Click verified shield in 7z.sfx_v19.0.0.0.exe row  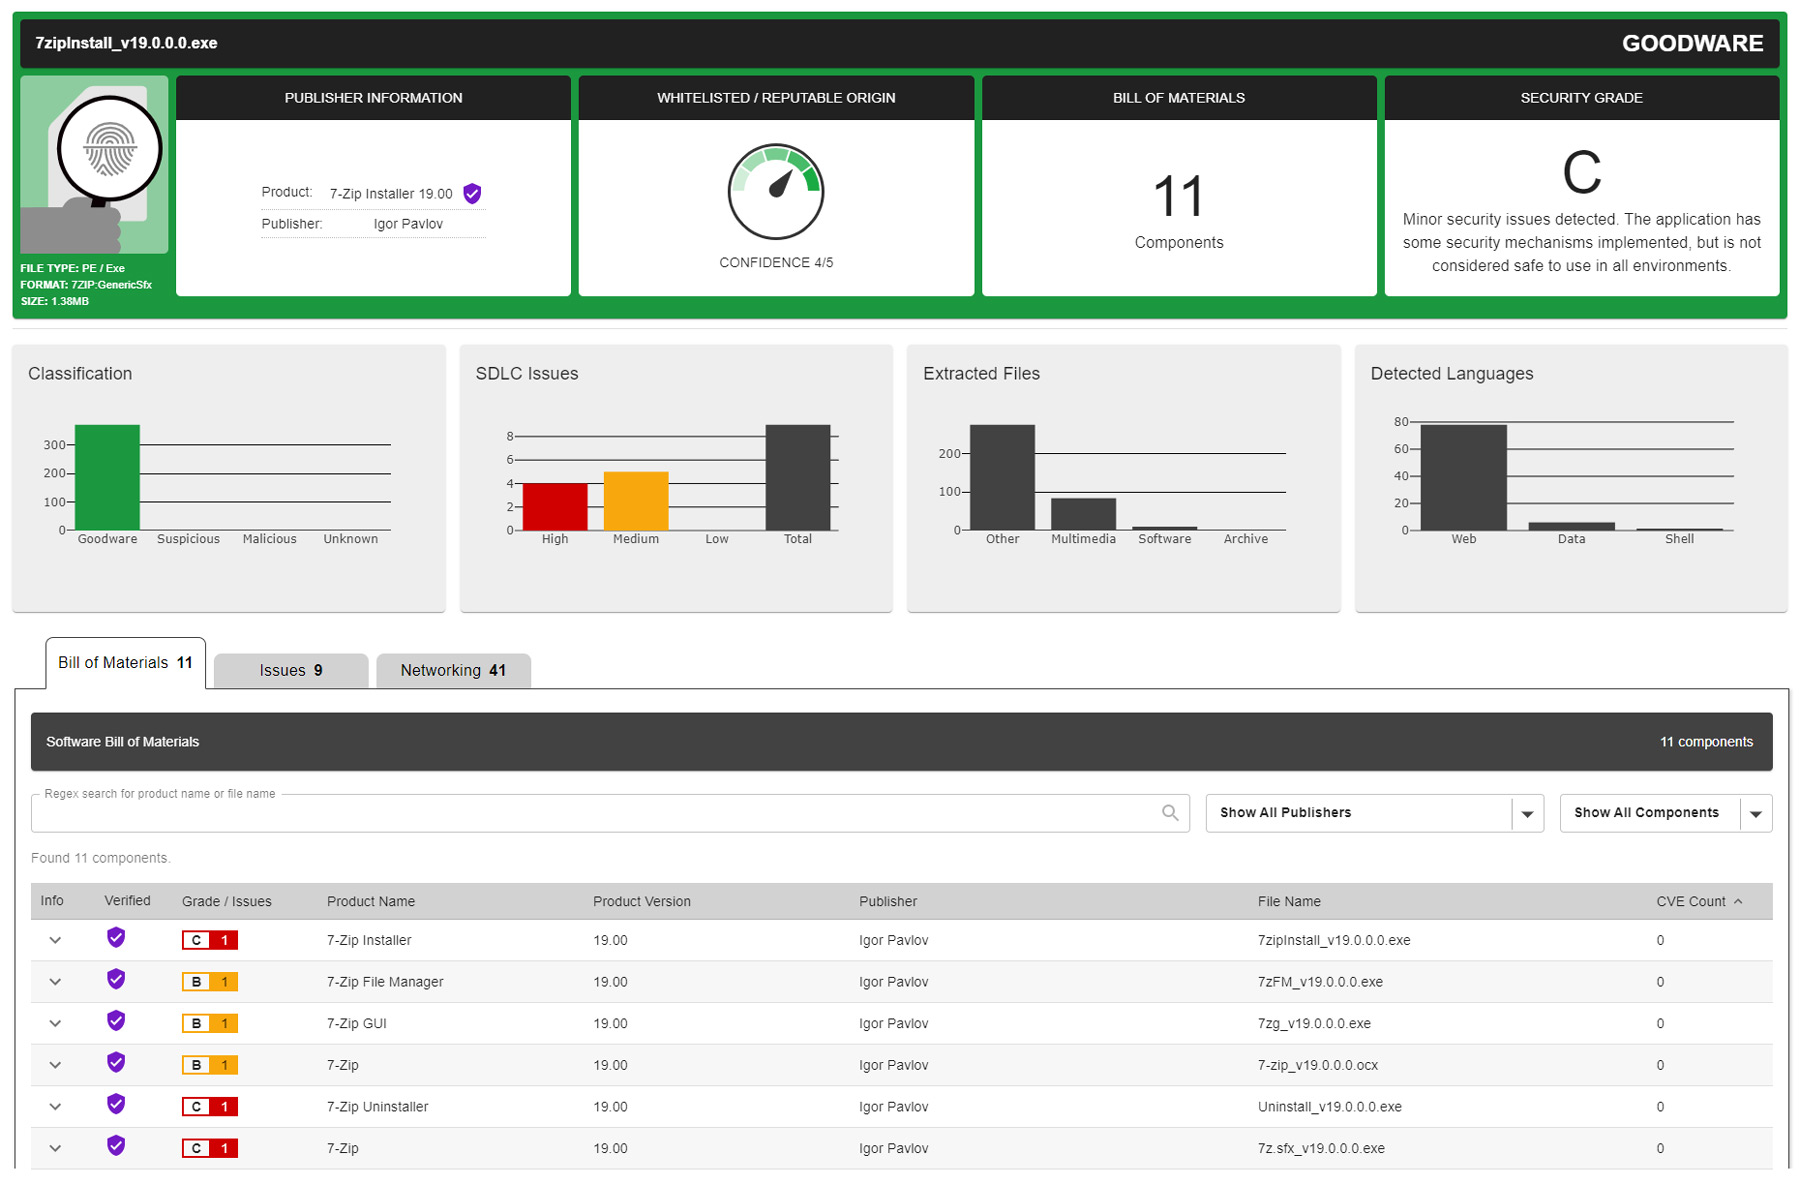[116, 1146]
